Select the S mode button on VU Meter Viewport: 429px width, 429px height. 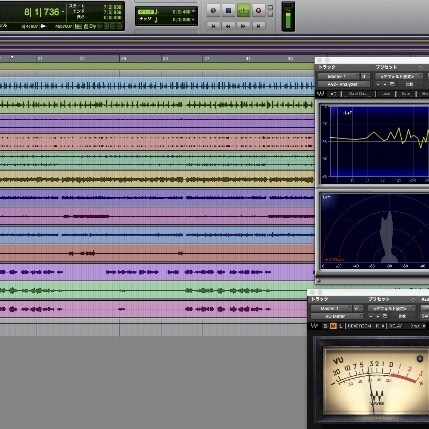(x=325, y=326)
